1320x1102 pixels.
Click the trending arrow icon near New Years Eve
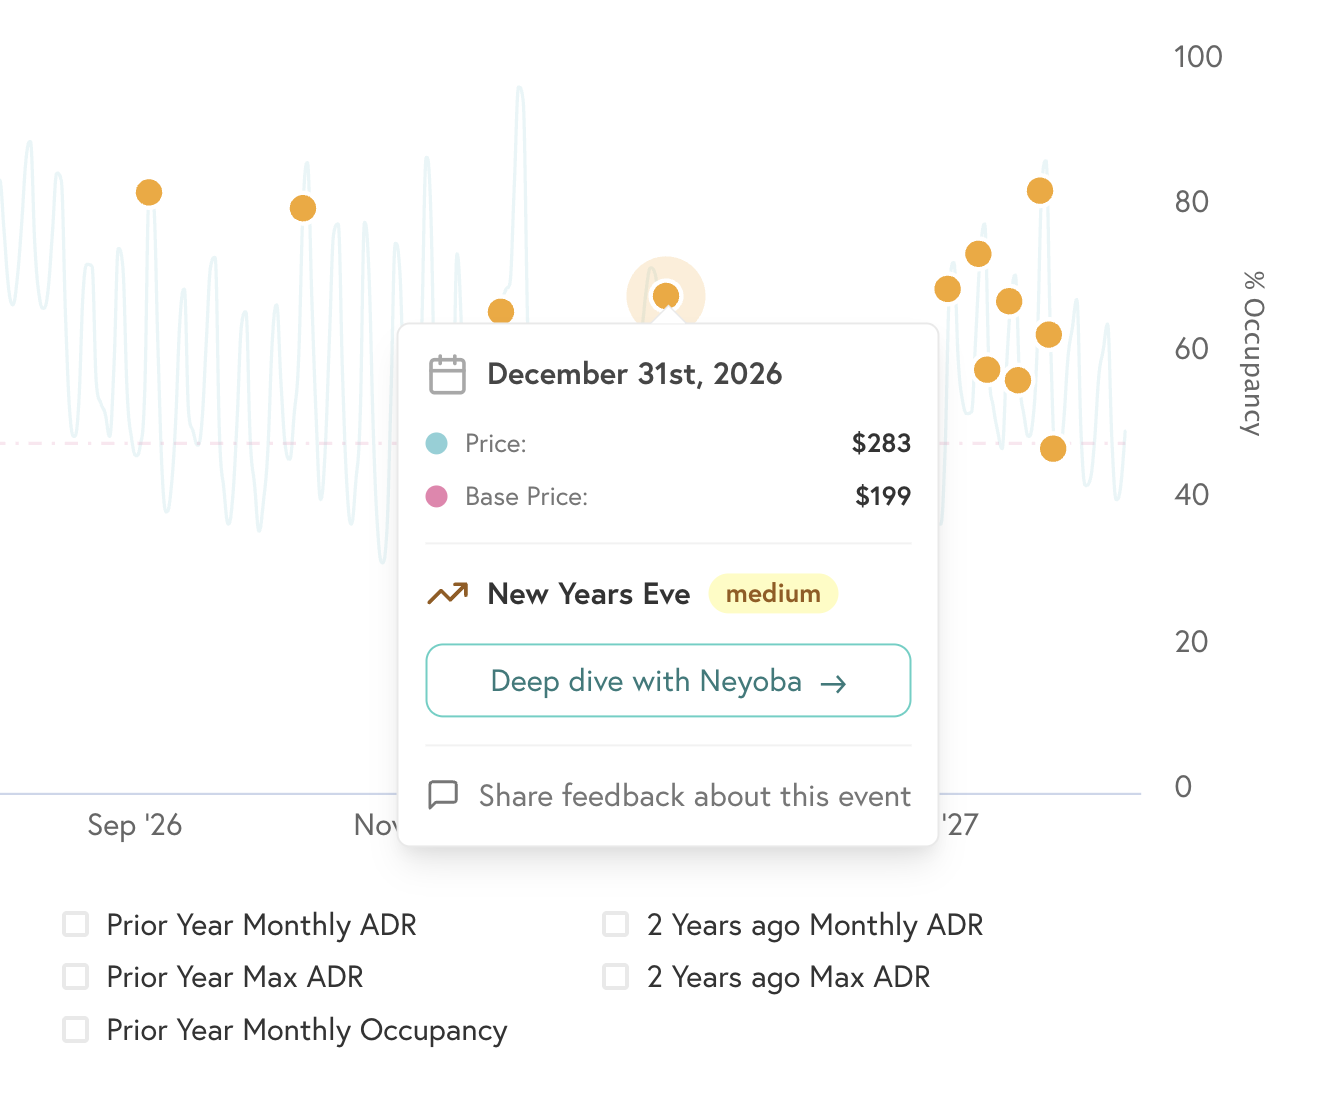point(448,593)
